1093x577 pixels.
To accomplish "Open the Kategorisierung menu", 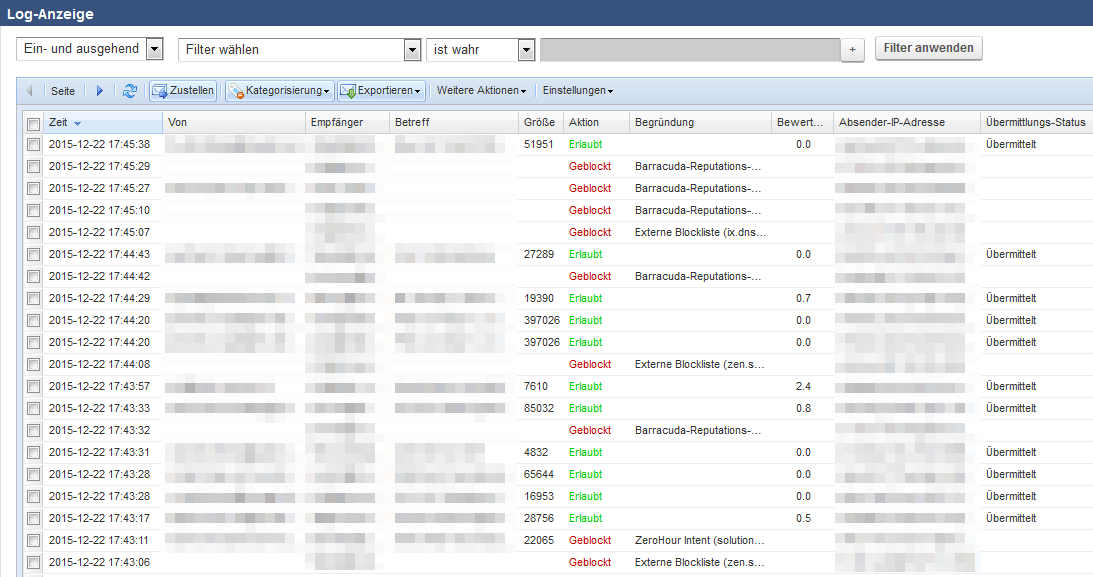I will click(x=280, y=91).
